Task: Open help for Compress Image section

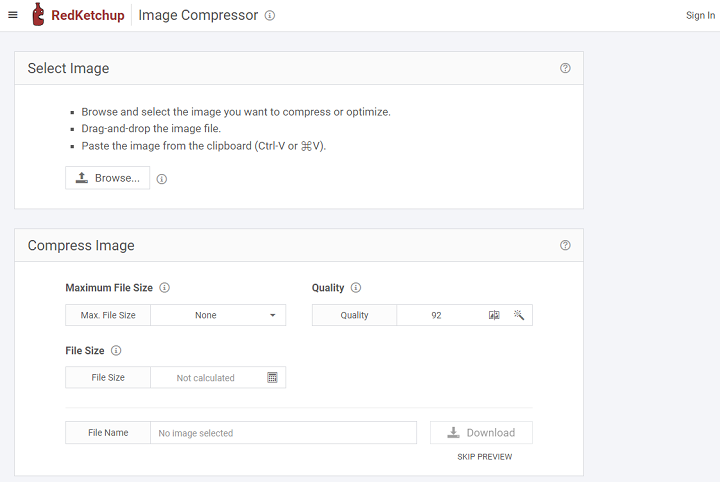Action: (x=565, y=245)
